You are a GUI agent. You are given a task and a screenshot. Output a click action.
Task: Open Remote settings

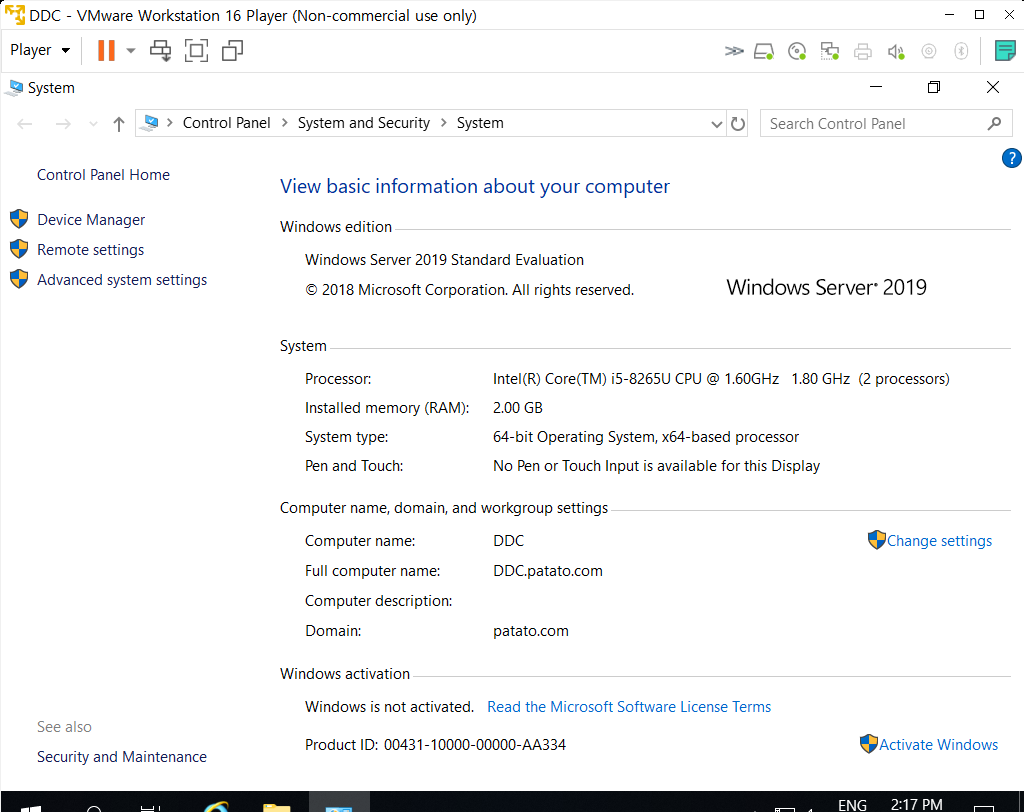coord(90,250)
